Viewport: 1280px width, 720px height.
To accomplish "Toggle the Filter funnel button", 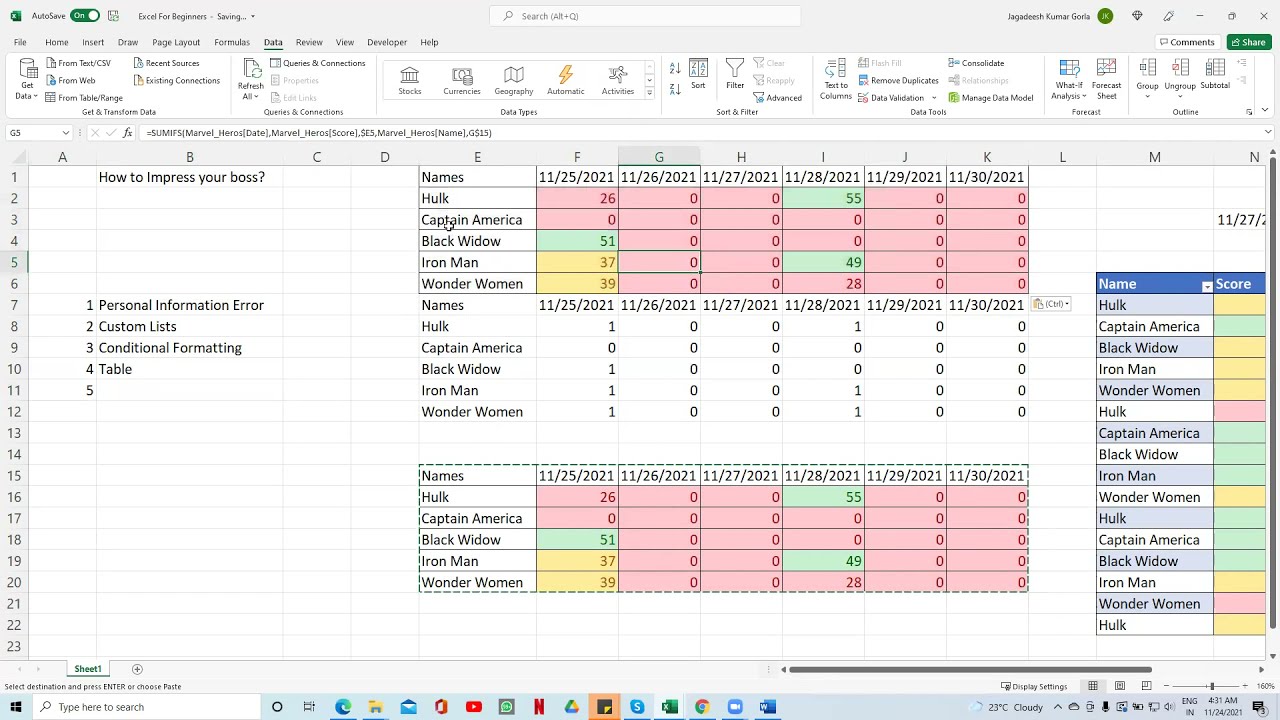I will pos(735,74).
